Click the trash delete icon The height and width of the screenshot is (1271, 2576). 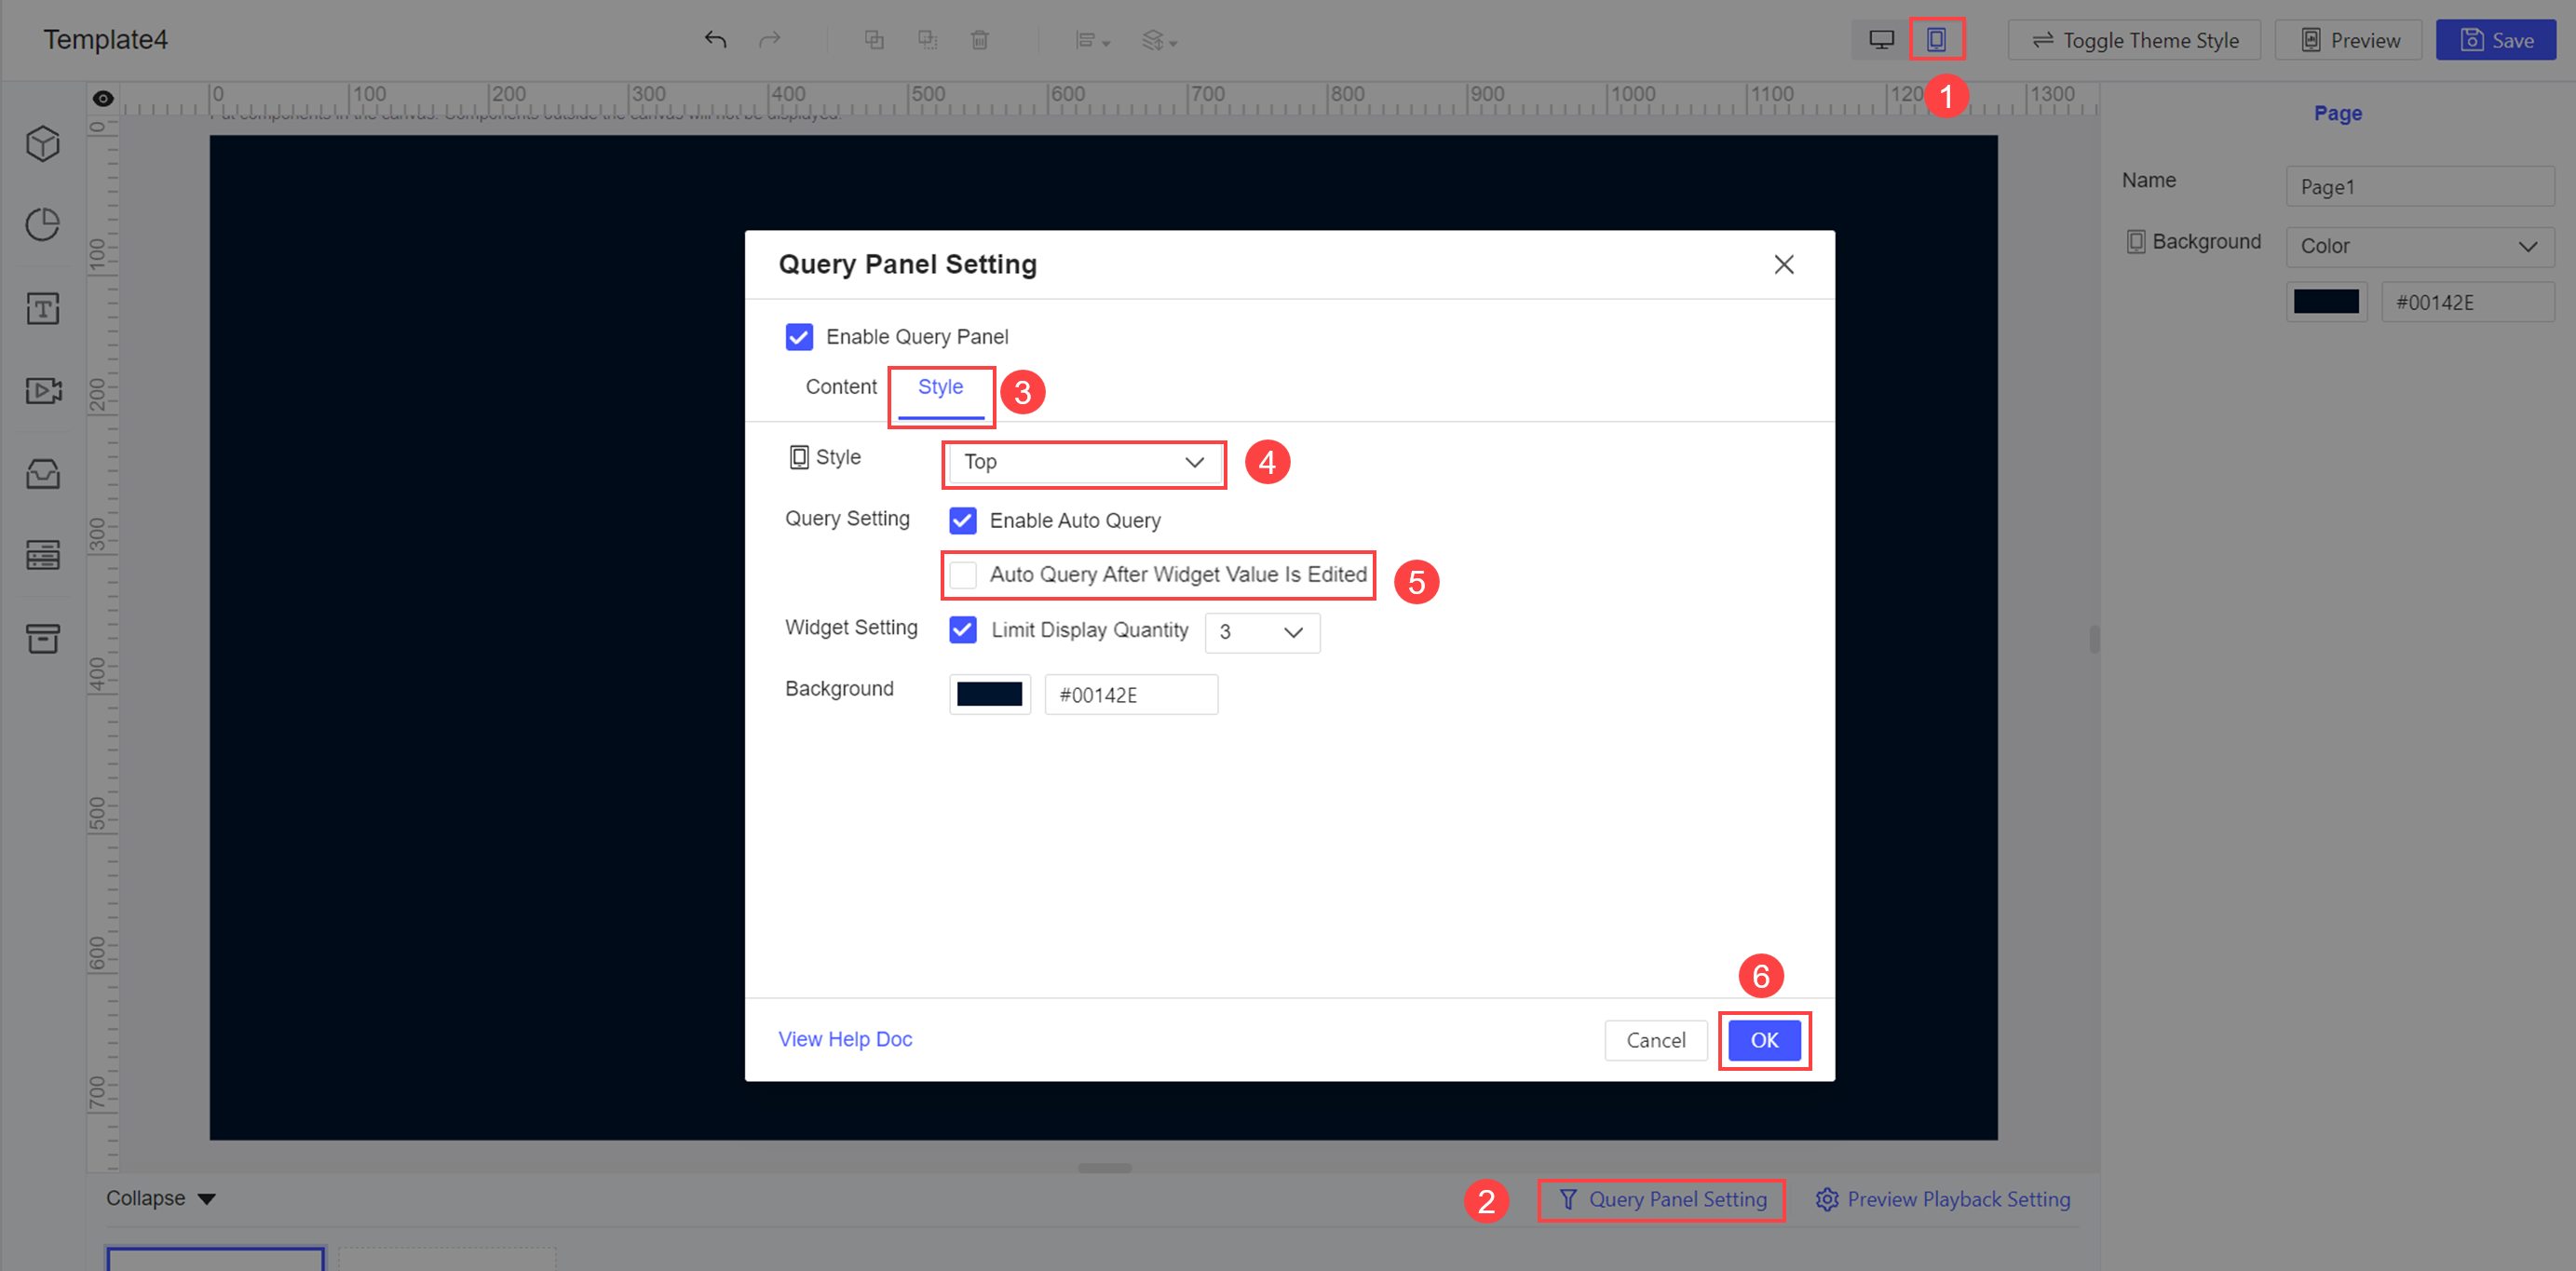coord(980,40)
